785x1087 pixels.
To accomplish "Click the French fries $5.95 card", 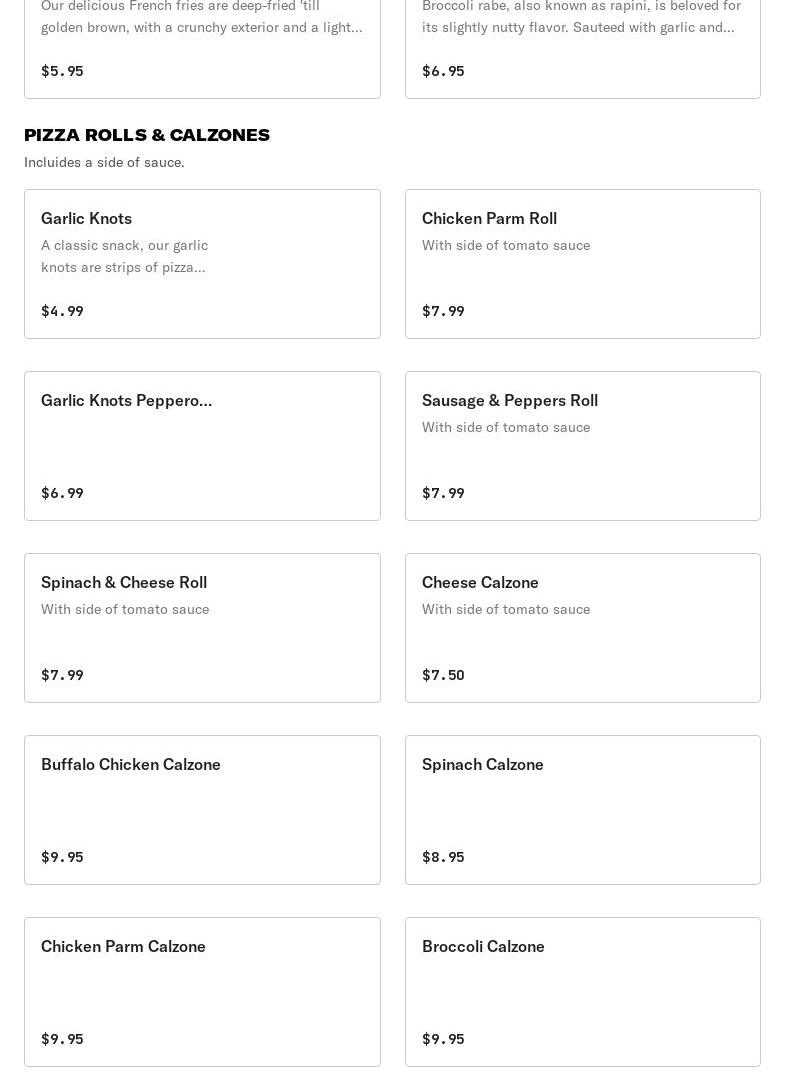I will (202, 50).
